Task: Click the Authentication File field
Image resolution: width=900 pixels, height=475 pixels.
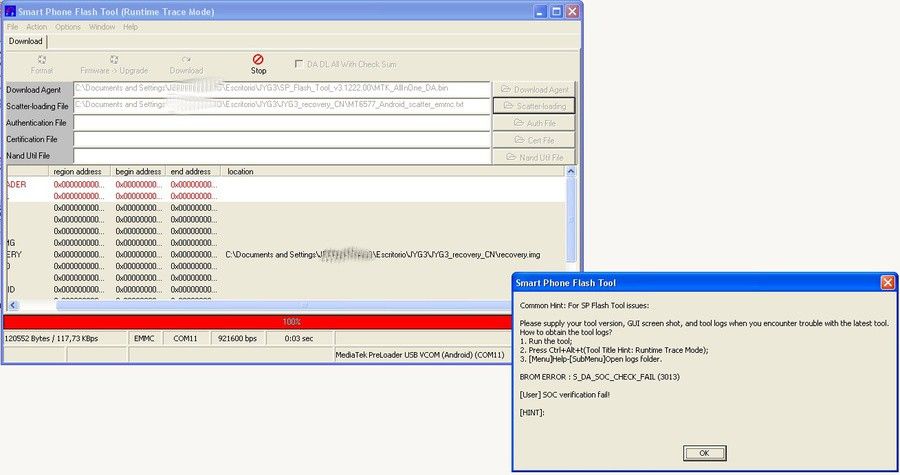Action: (282, 122)
